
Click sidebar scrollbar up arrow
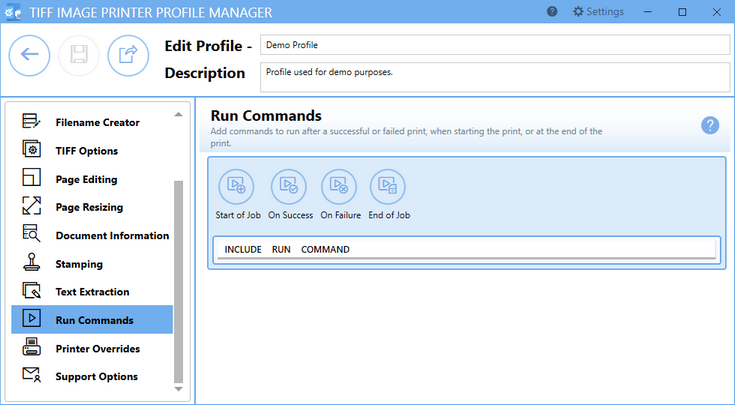[x=178, y=115]
